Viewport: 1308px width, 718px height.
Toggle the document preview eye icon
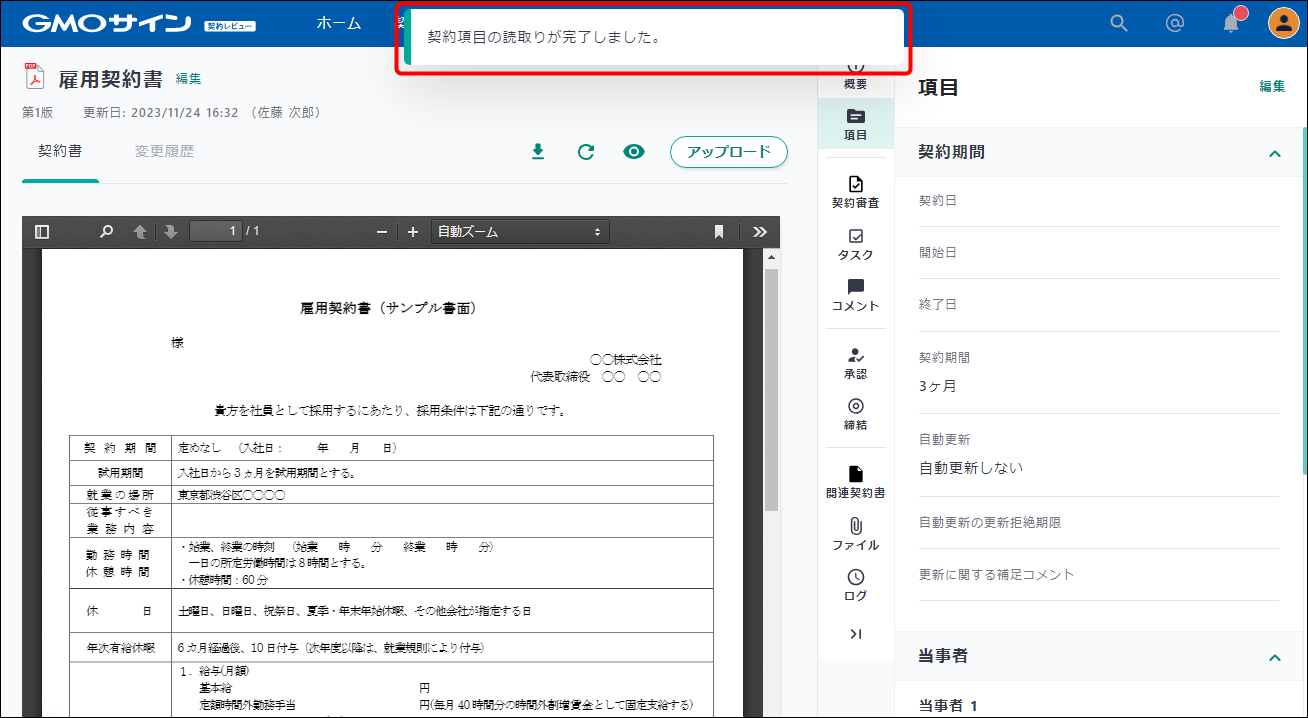634,151
